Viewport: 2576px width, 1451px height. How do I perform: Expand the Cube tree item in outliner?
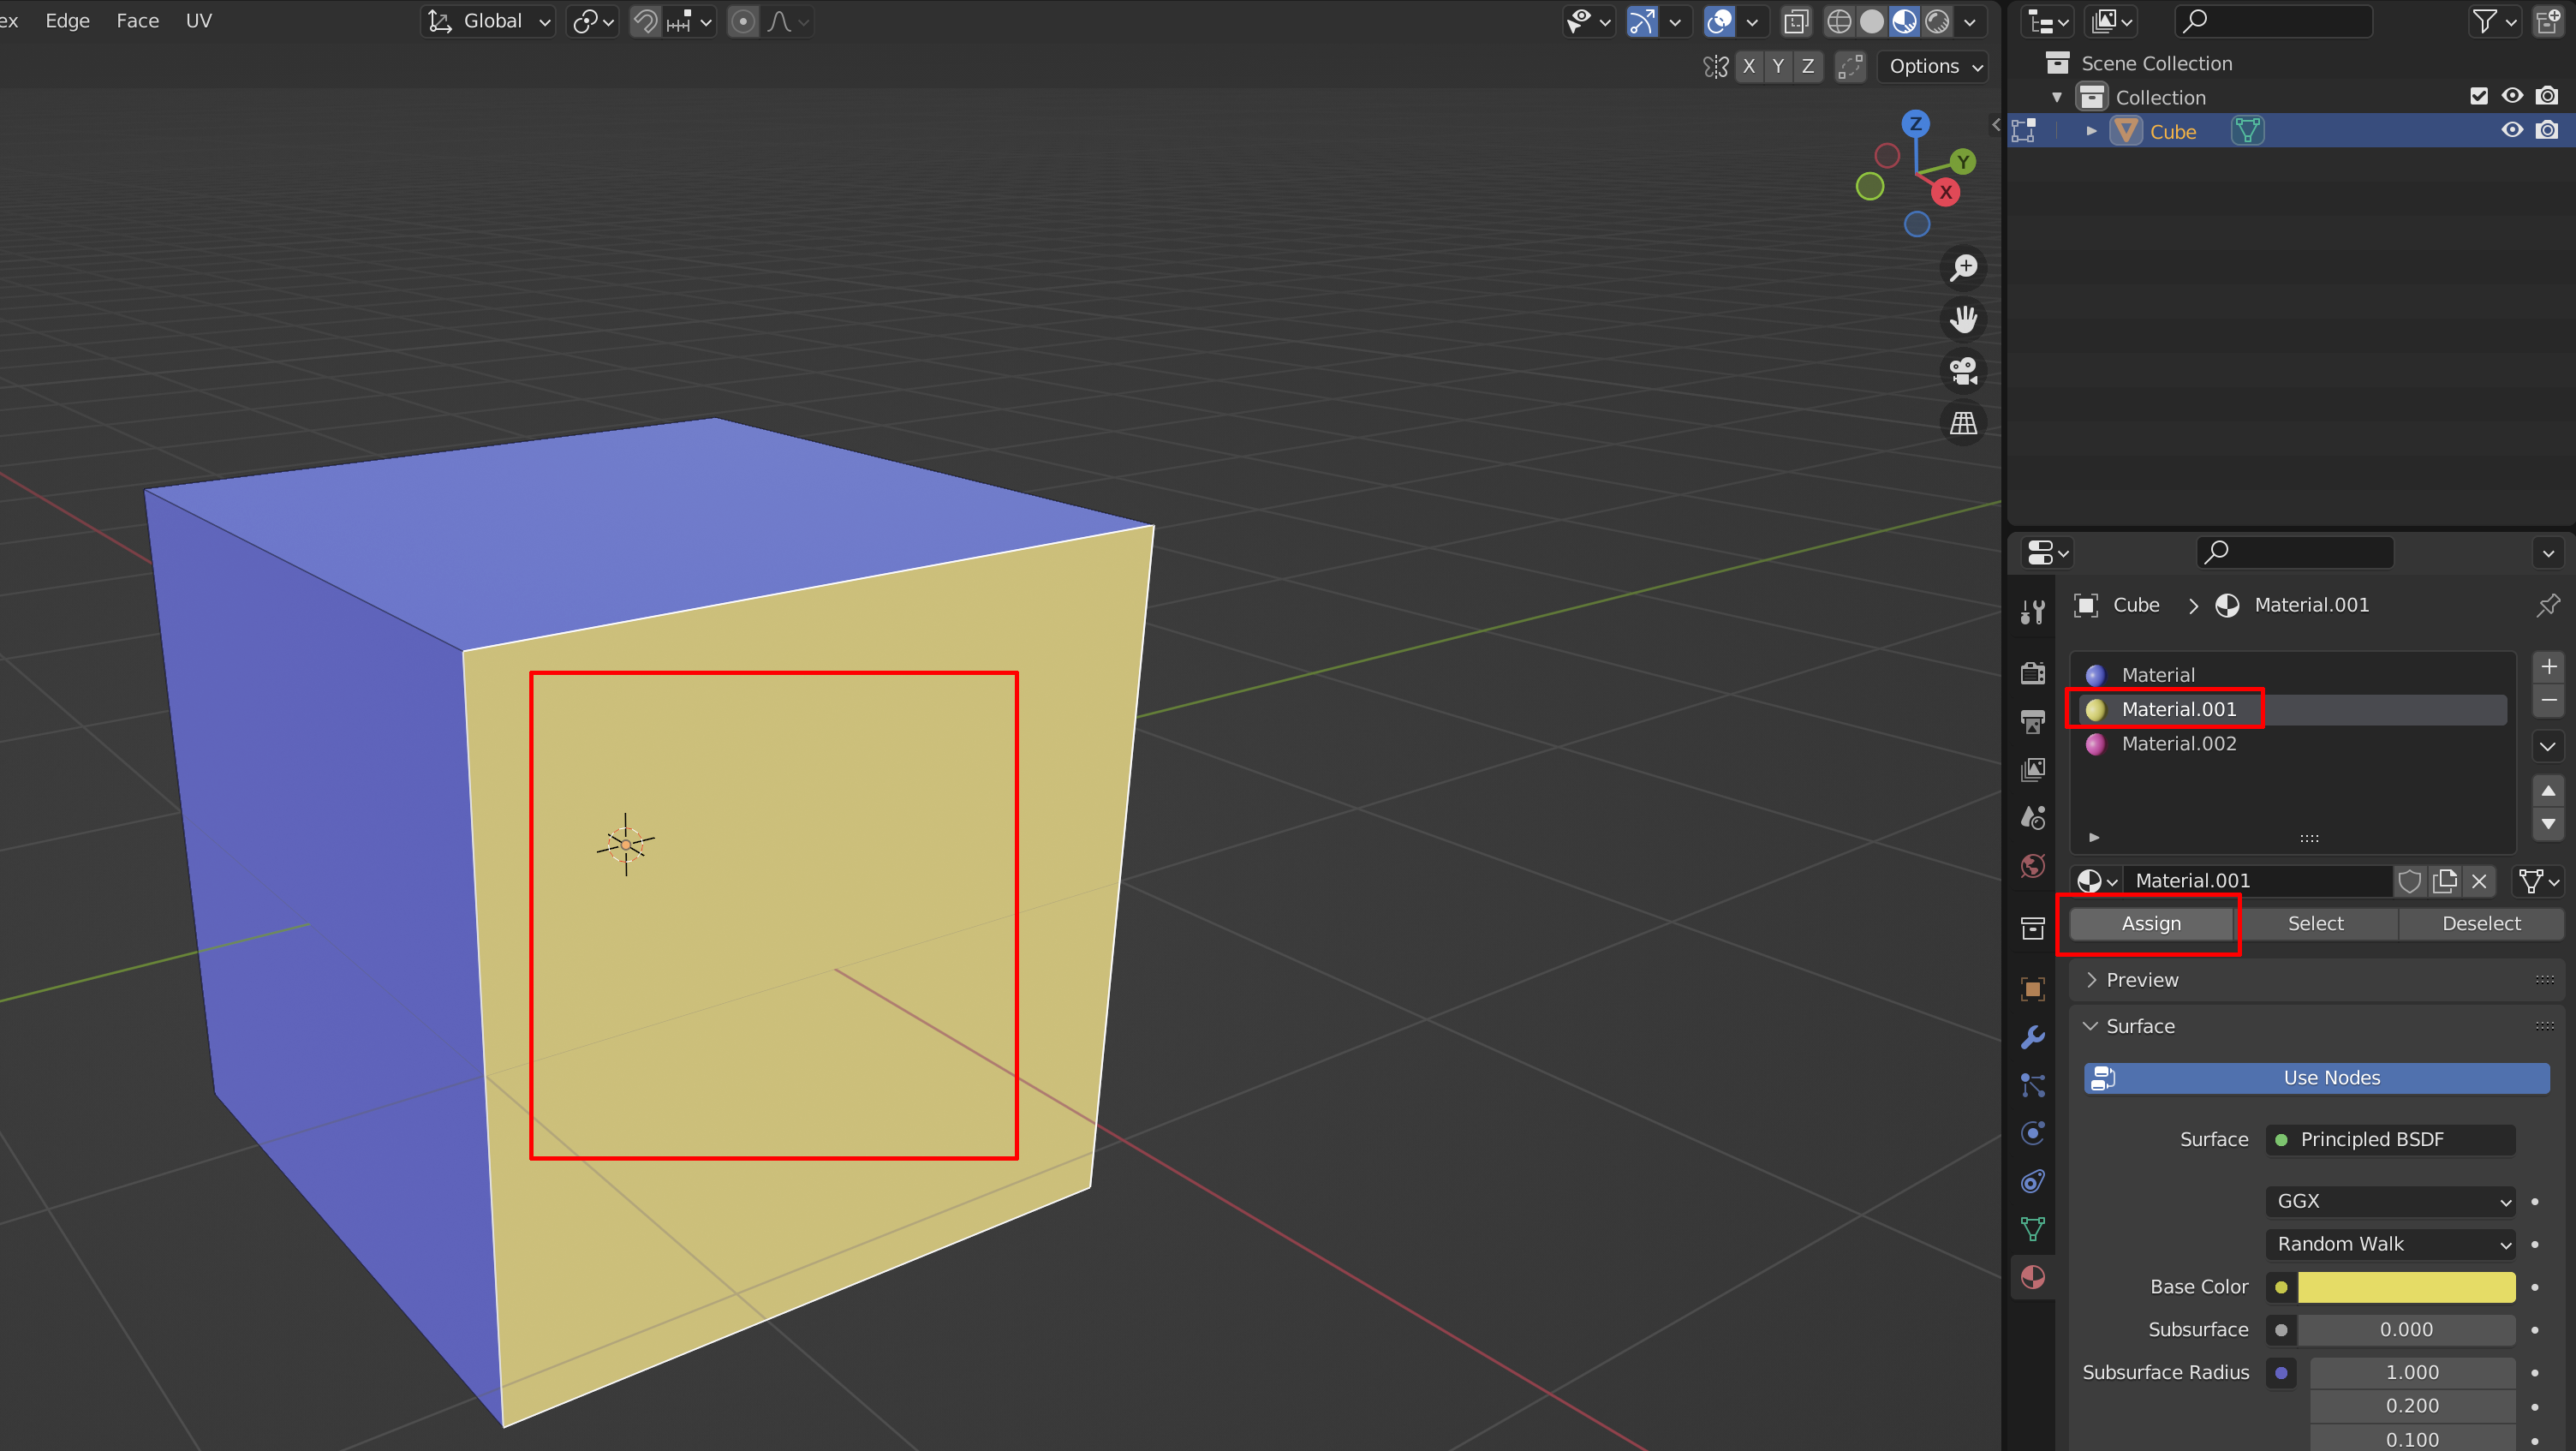click(x=2091, y=131)
